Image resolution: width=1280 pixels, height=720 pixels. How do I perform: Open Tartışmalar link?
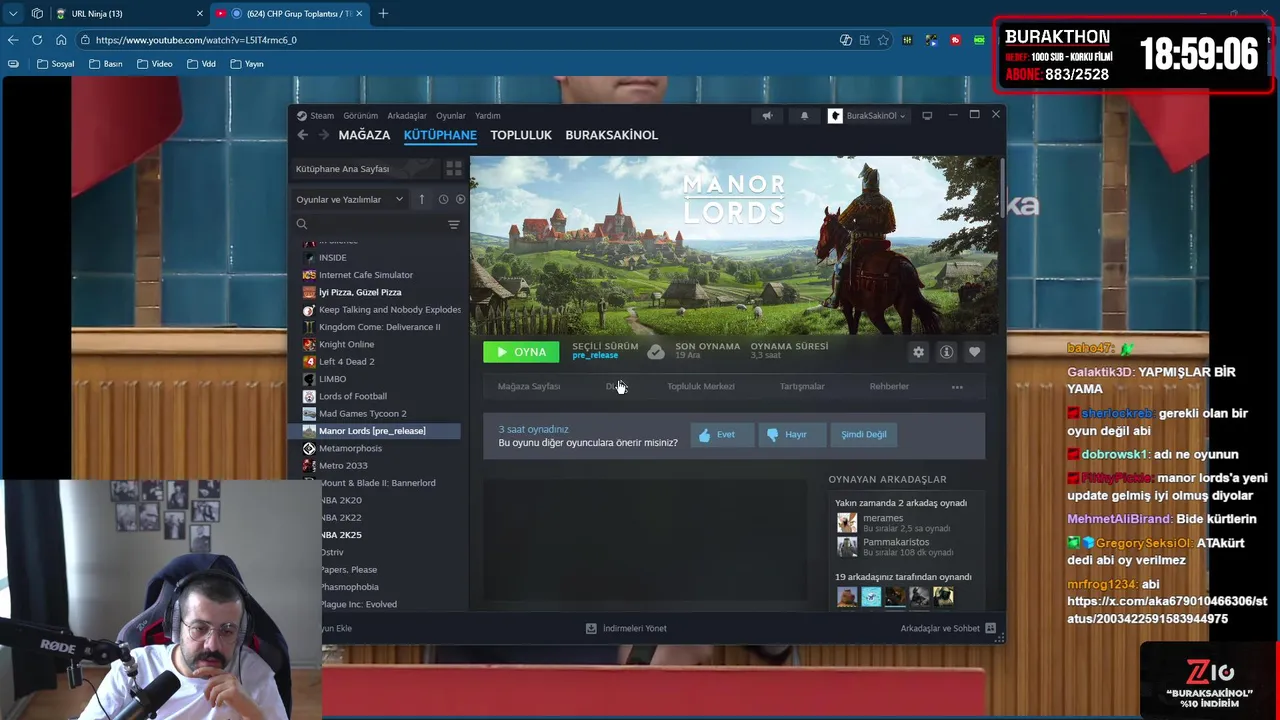pyautogui.click(x=802, y=387)
